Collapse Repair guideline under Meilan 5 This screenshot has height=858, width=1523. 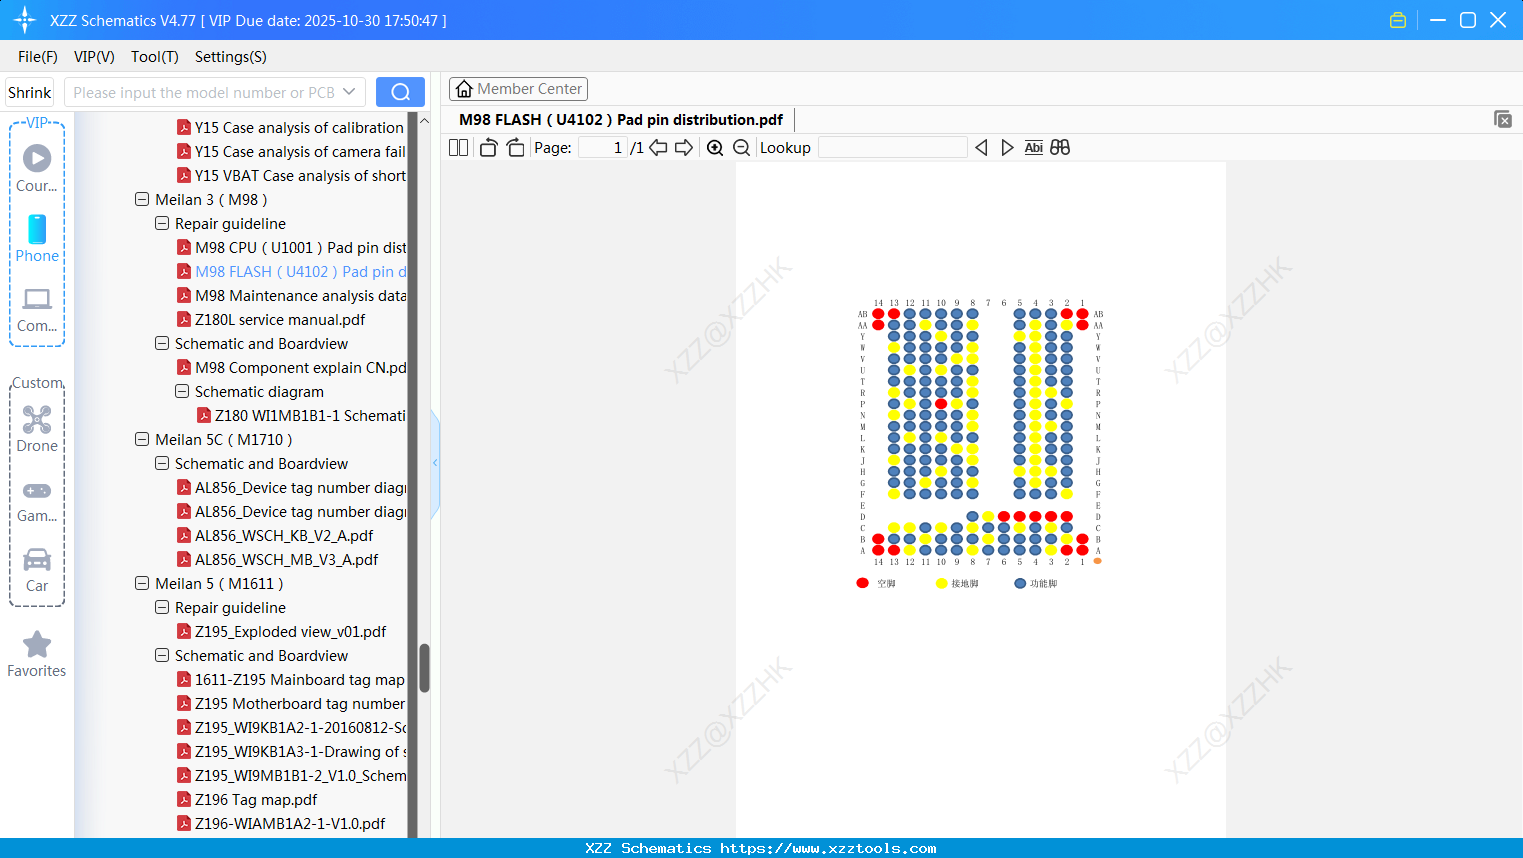click(x=162, y=608)
